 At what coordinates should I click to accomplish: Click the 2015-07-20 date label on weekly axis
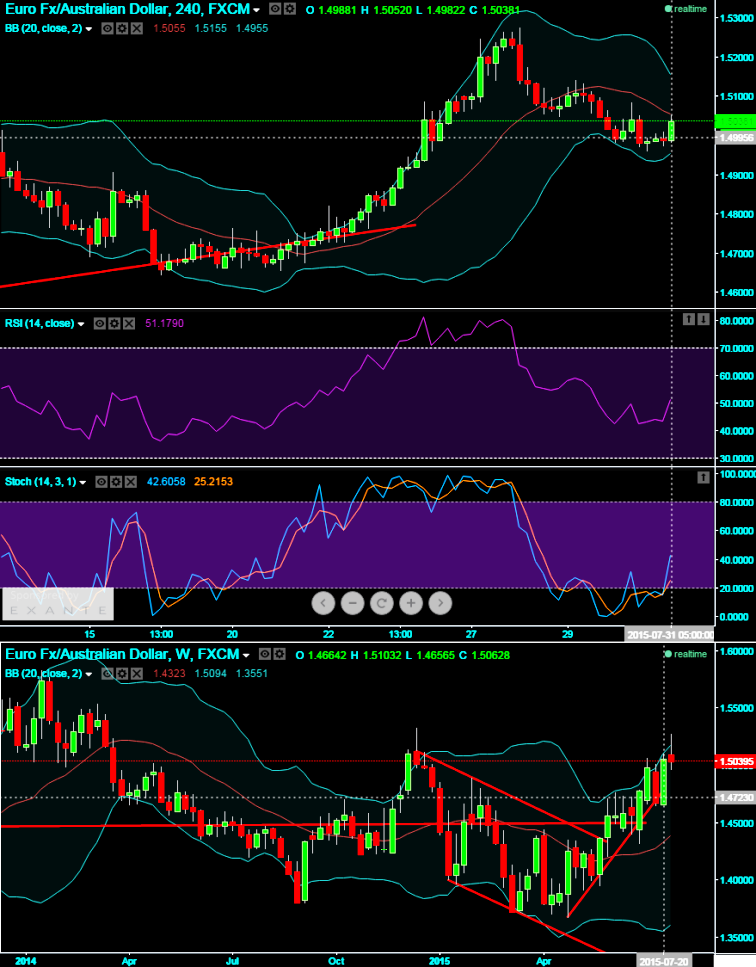[664, 961]
